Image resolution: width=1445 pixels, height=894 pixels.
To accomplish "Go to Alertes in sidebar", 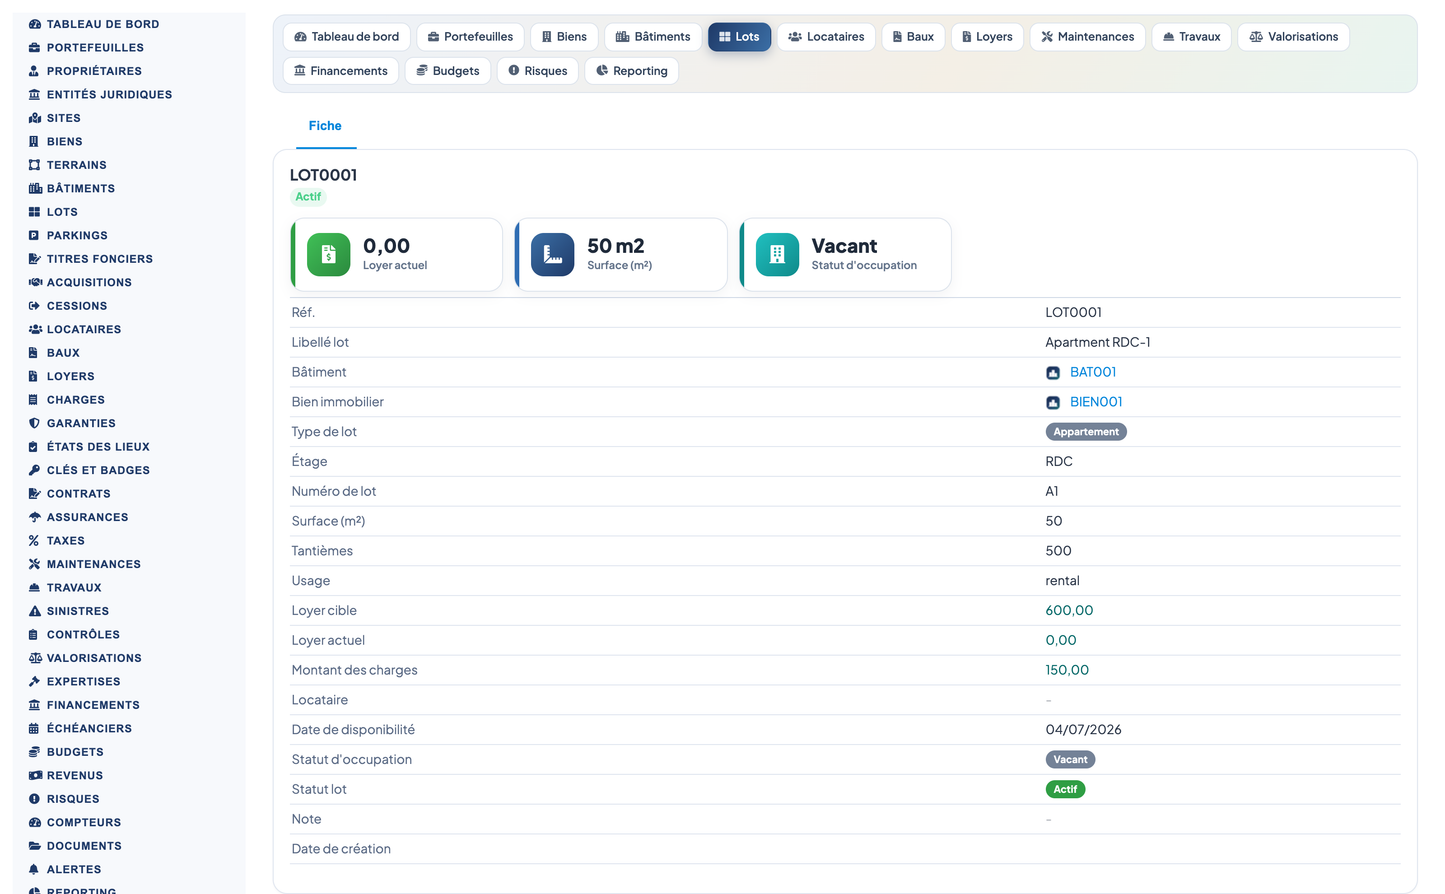I will (x=65, y=870).
